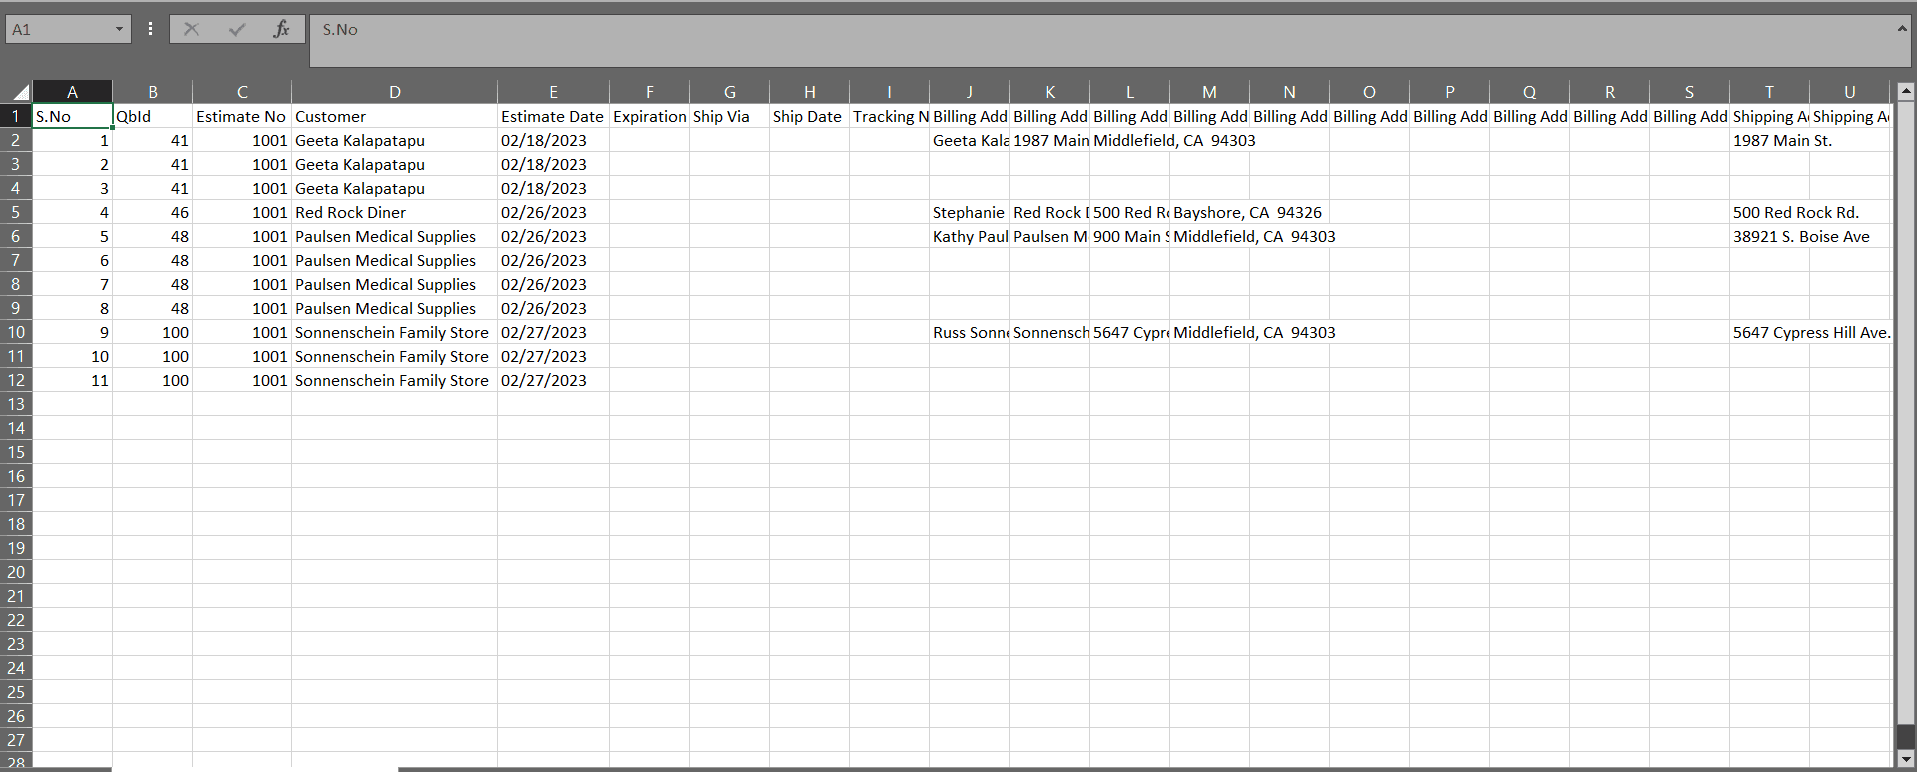Image resolution: width=1917 pixels, height=772 pixels.
Task: Select the Bayshore, CA 94326 cell
Action: point(1209,212)
